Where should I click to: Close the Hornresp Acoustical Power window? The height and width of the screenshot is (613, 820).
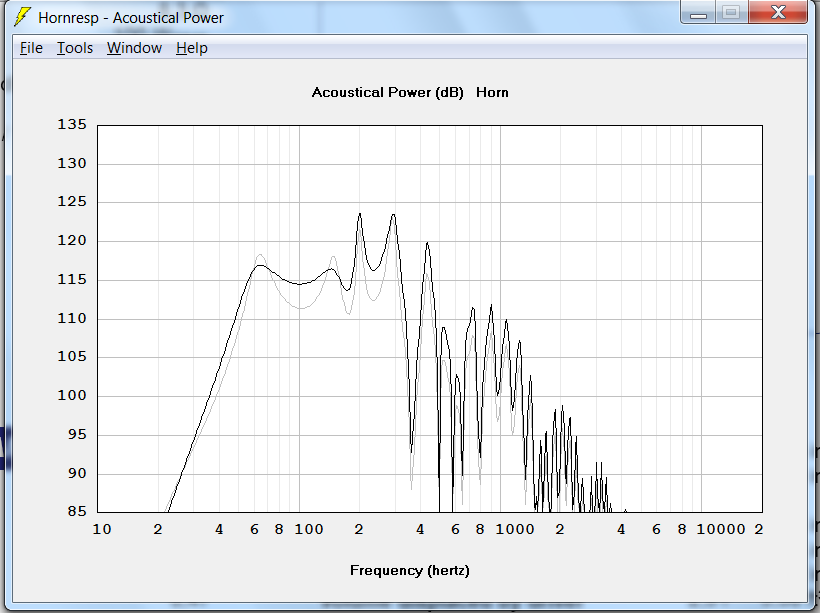778,13
